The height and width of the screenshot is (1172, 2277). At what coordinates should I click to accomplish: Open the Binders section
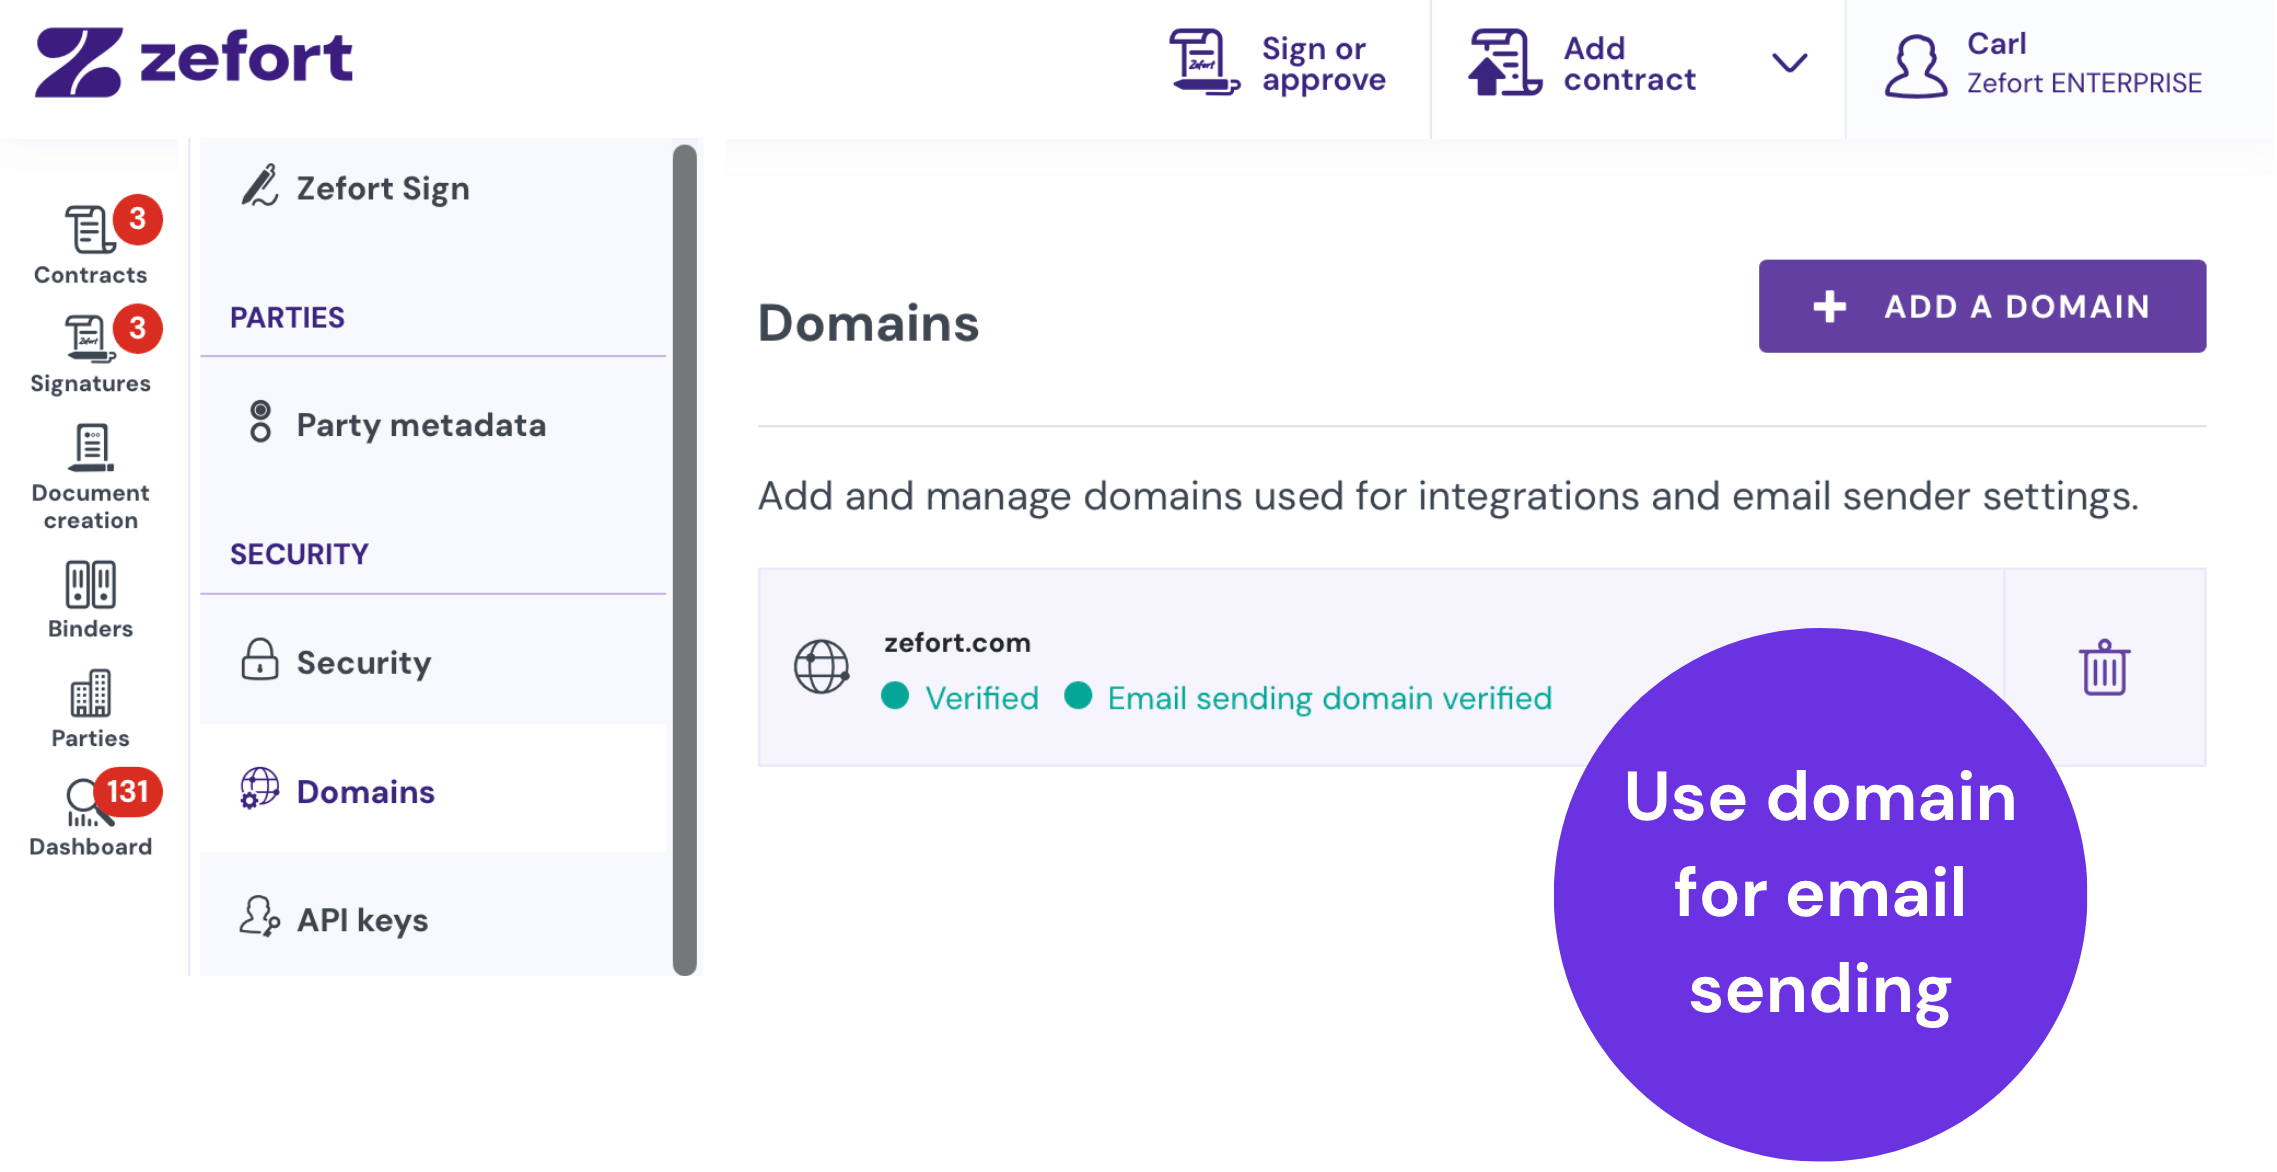[x=91, y=600]
